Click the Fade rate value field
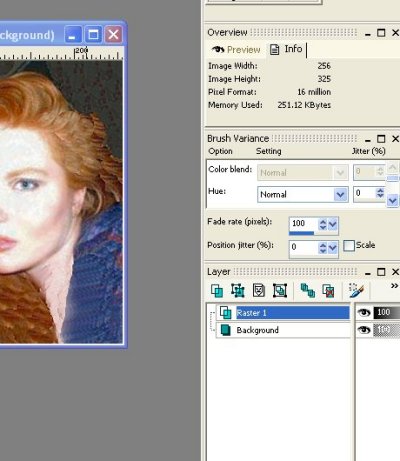 point(304,223)
